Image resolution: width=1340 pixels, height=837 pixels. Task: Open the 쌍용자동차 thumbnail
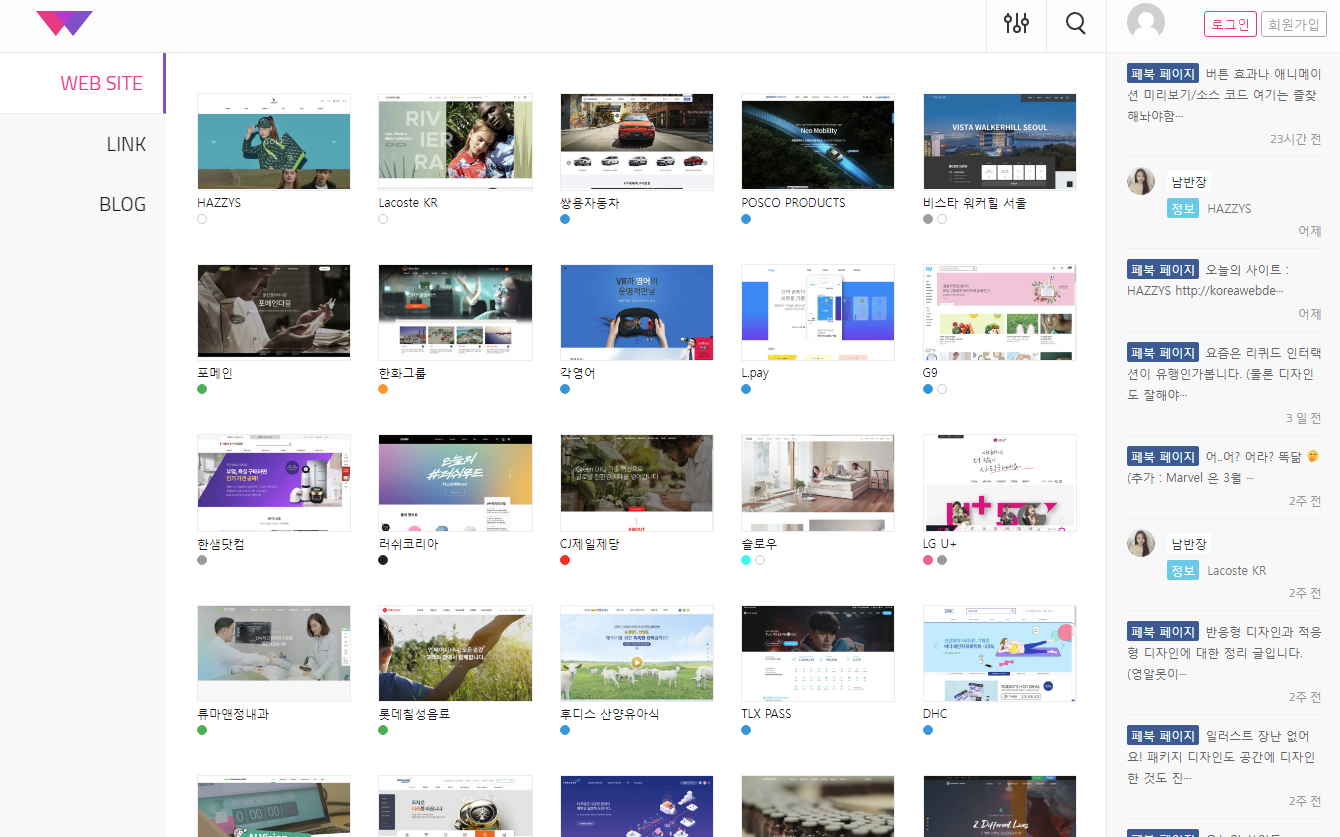[637, 142]
